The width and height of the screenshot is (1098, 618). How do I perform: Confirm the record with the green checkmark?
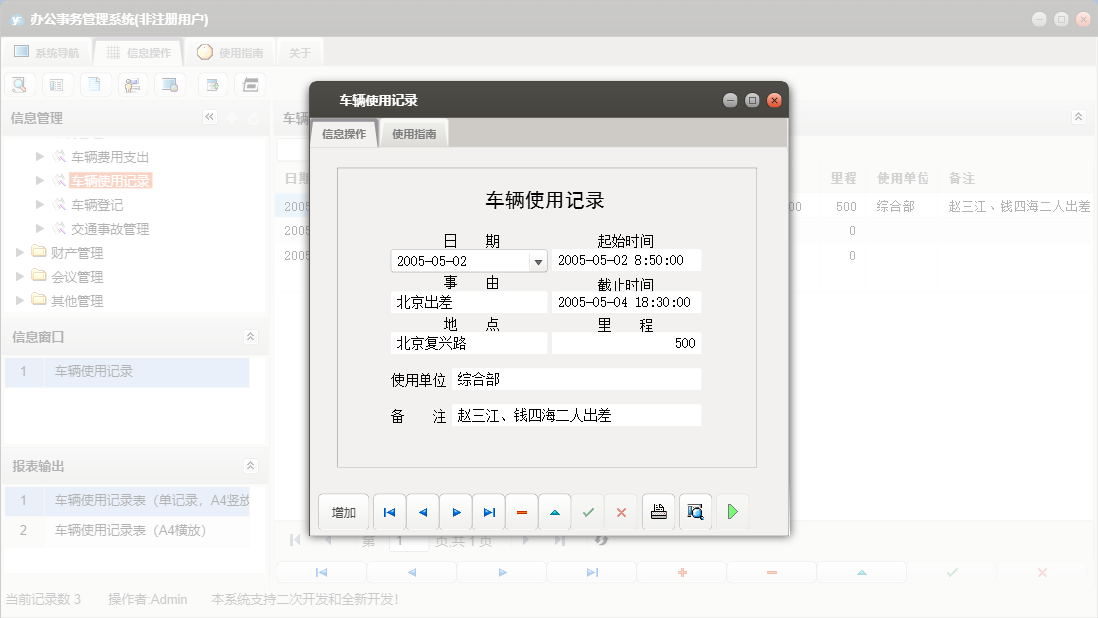pos(588,511)
